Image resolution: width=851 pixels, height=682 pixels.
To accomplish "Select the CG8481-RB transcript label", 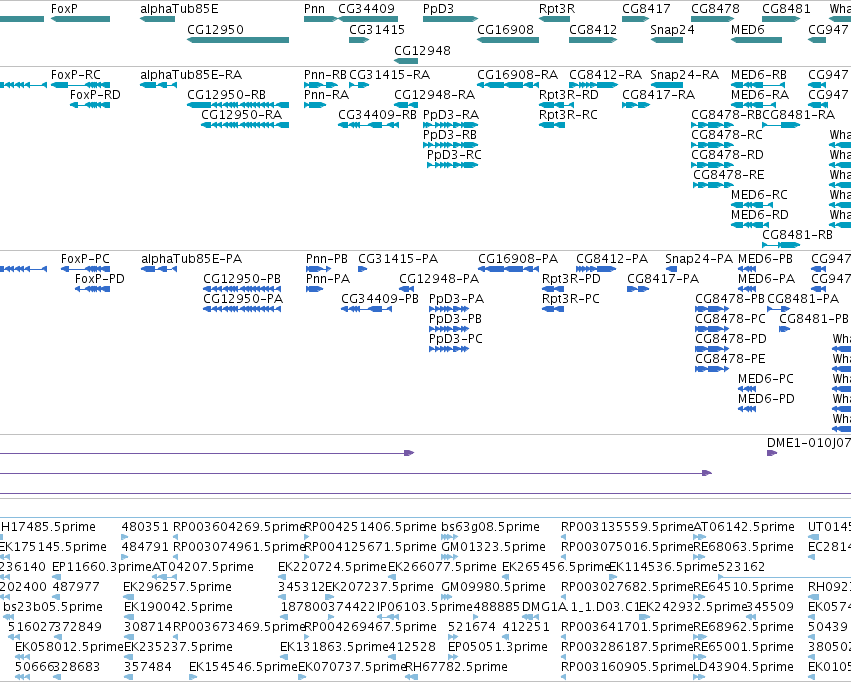I will tap(797, 234).
